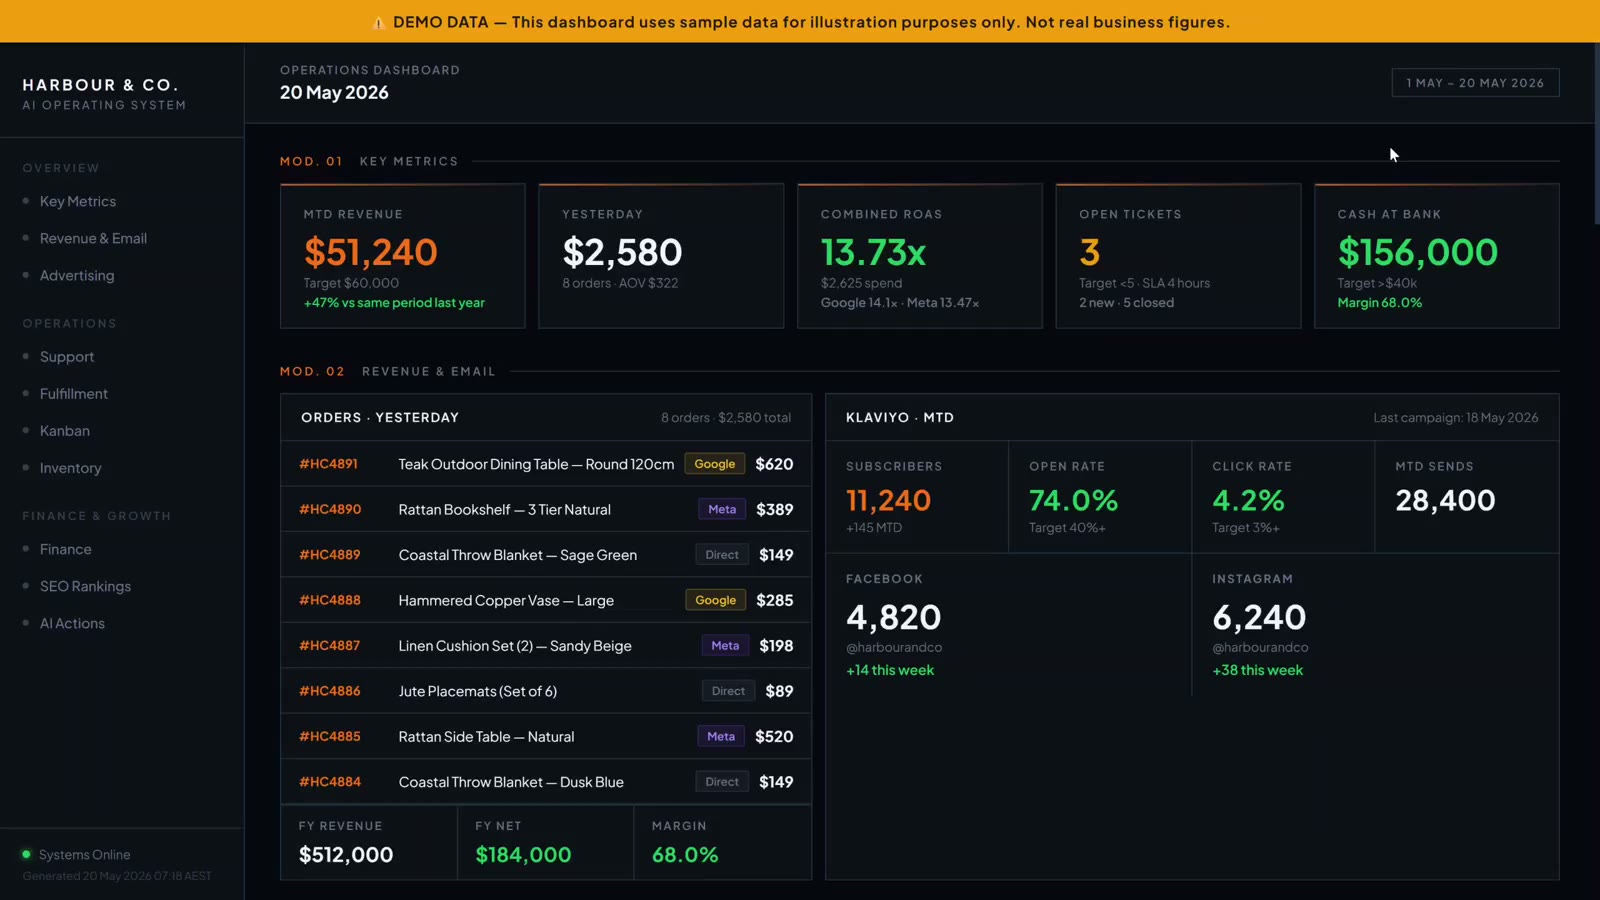Image resolution: width=1600 pixels, height=900 pixels.
Task: Open the Kanban sidebar item
Action: pyautogui.click(x=65, y=431)
